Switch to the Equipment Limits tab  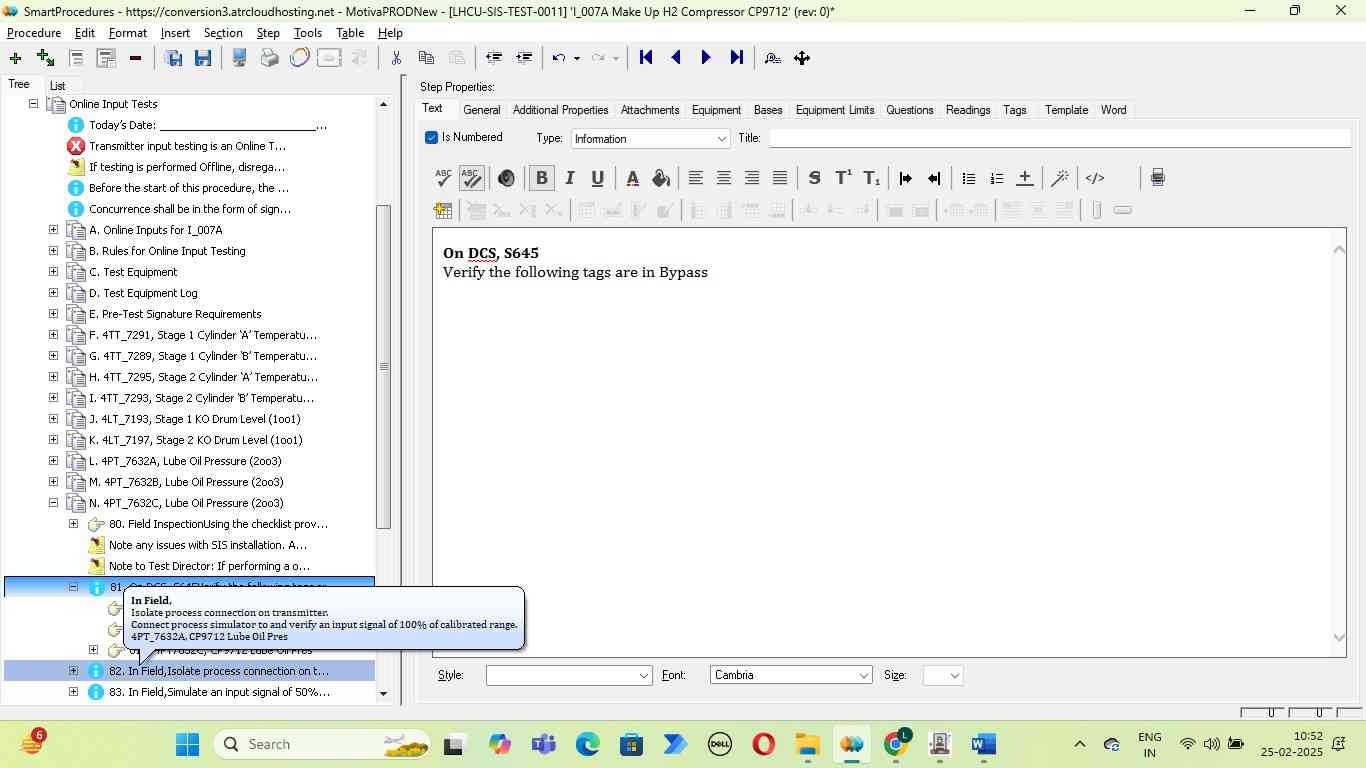point(835,110)
